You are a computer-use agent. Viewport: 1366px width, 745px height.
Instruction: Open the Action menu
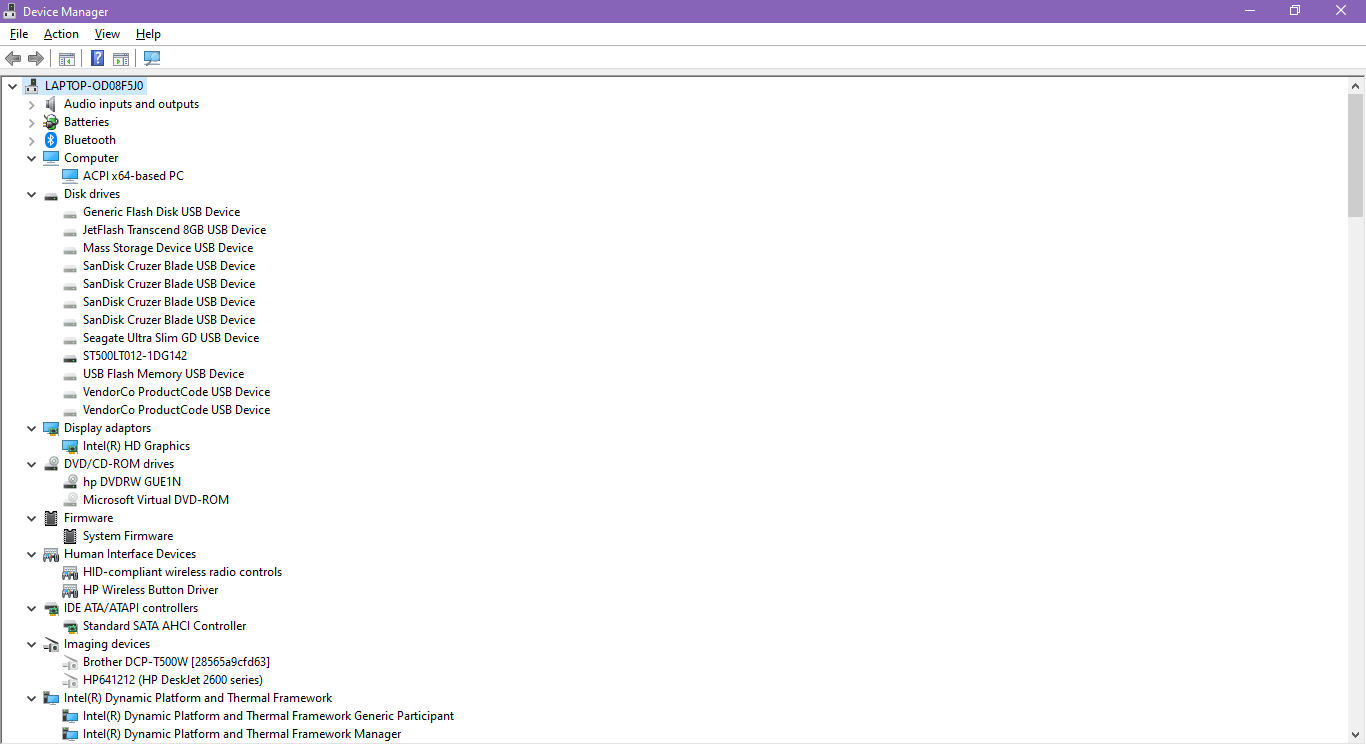[61, 34]
